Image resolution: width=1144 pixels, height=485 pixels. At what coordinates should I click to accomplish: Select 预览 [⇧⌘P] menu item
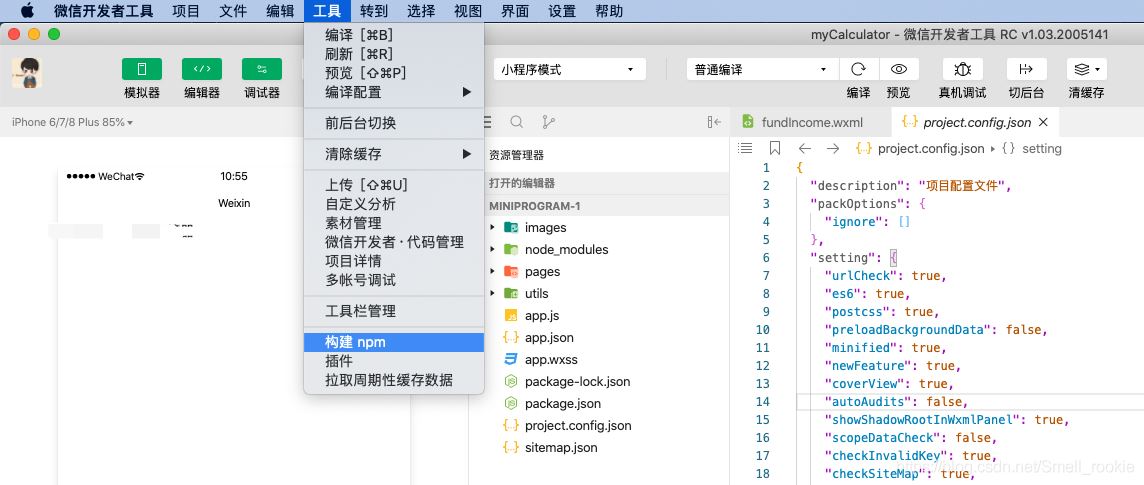(394, 73)
